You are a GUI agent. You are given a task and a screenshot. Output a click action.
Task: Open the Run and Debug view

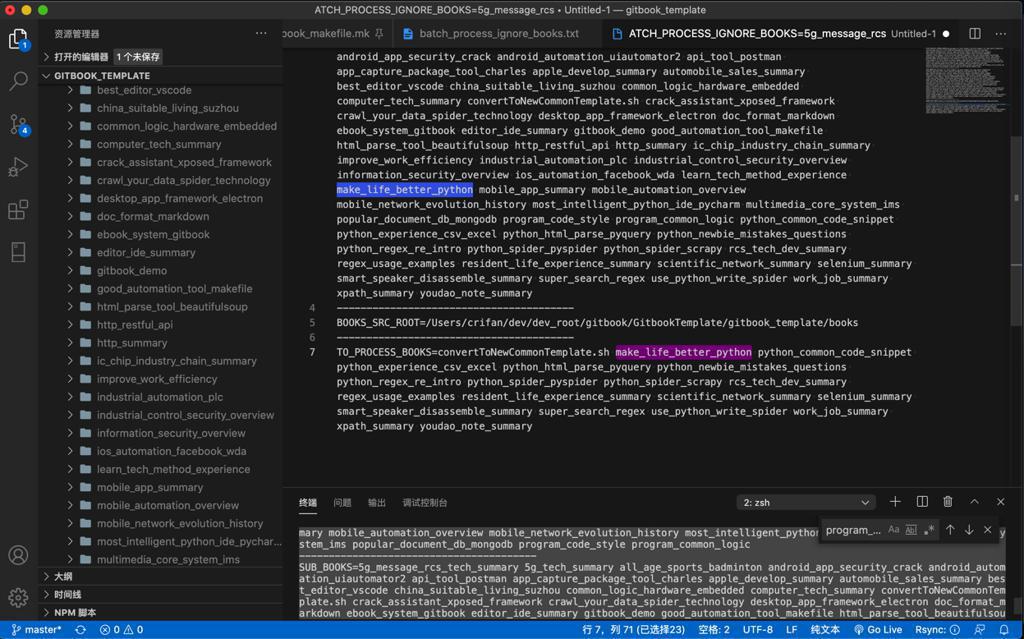18,167
